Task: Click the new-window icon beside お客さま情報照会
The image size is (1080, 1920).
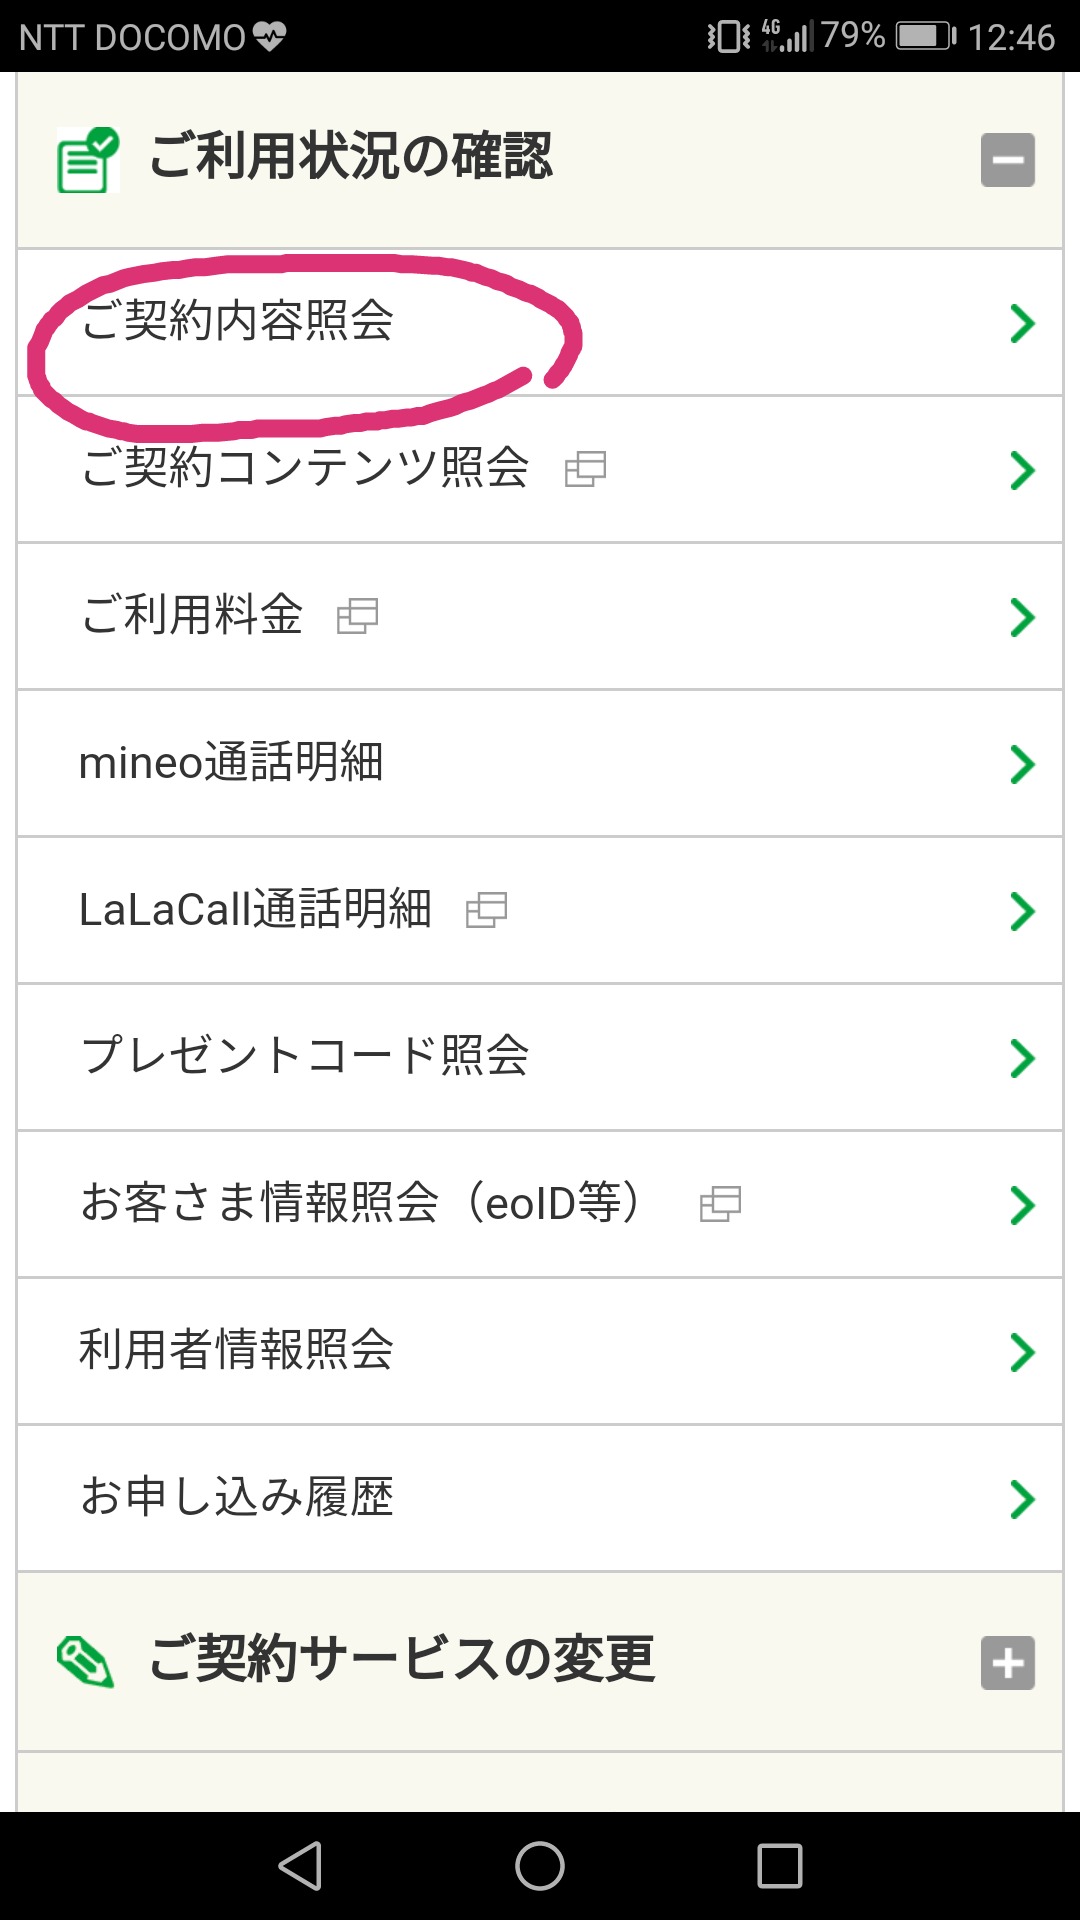Action: click(x=720, y=1204)
